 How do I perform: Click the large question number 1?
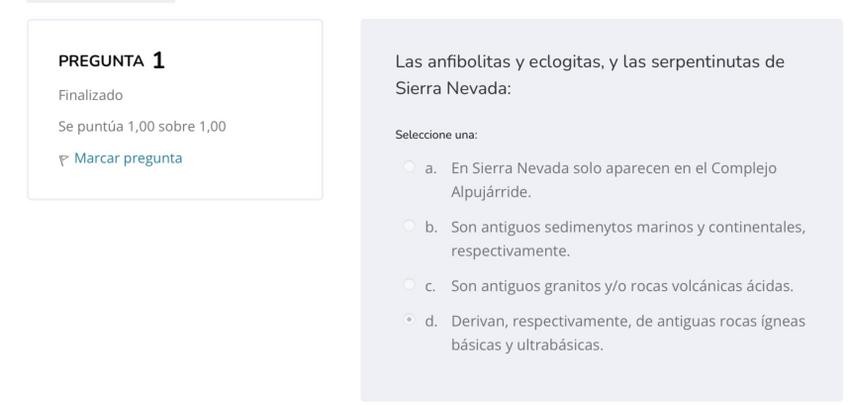coord(159,60)
